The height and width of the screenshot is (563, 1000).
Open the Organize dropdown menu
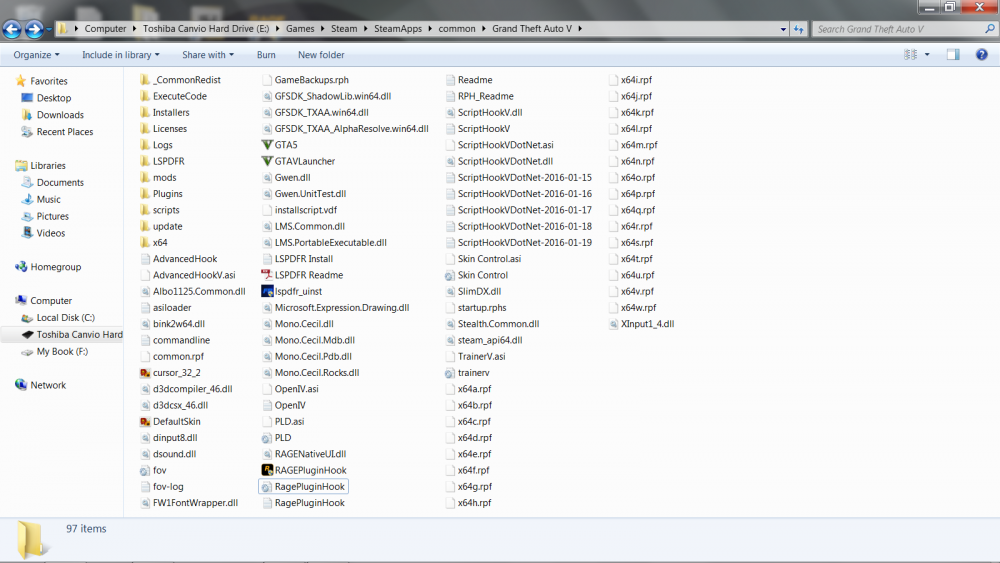pos(36,55)
